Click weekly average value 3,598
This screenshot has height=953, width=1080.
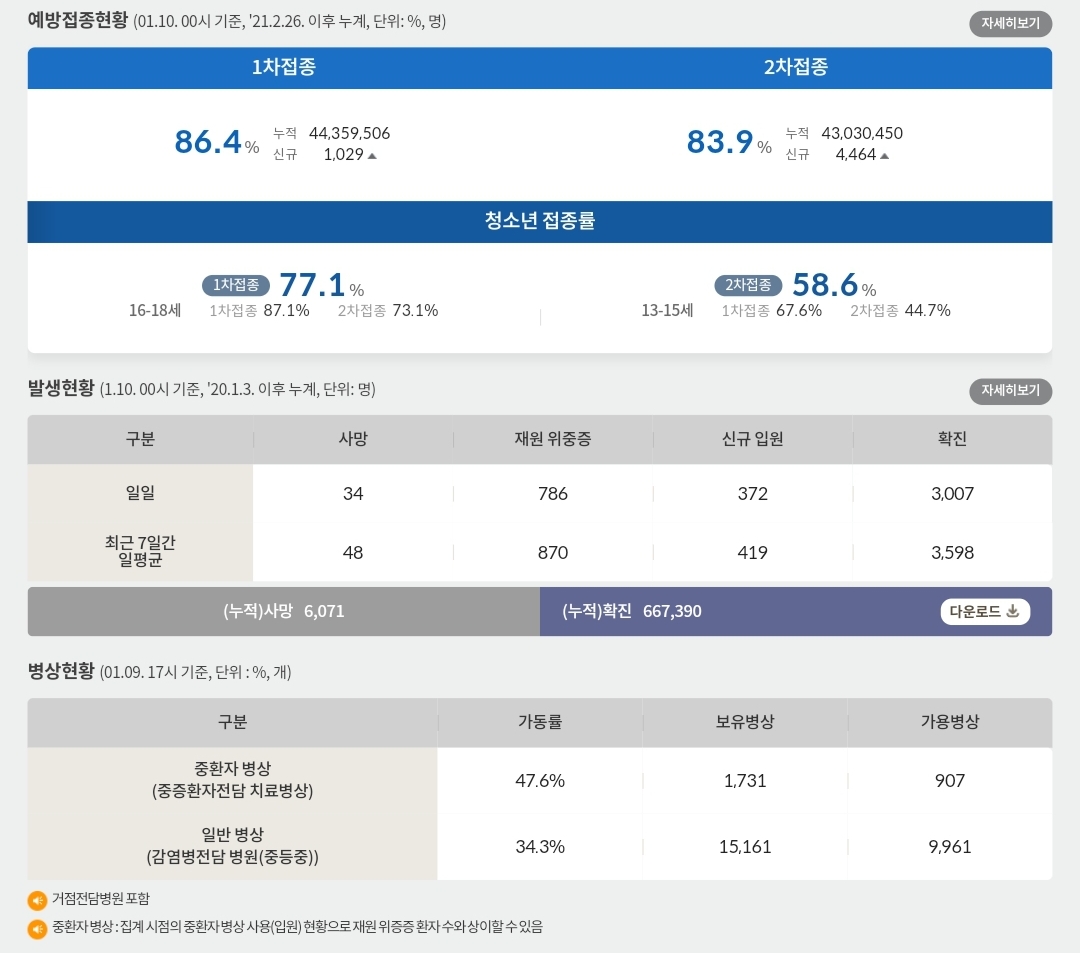tap(953, 553)
